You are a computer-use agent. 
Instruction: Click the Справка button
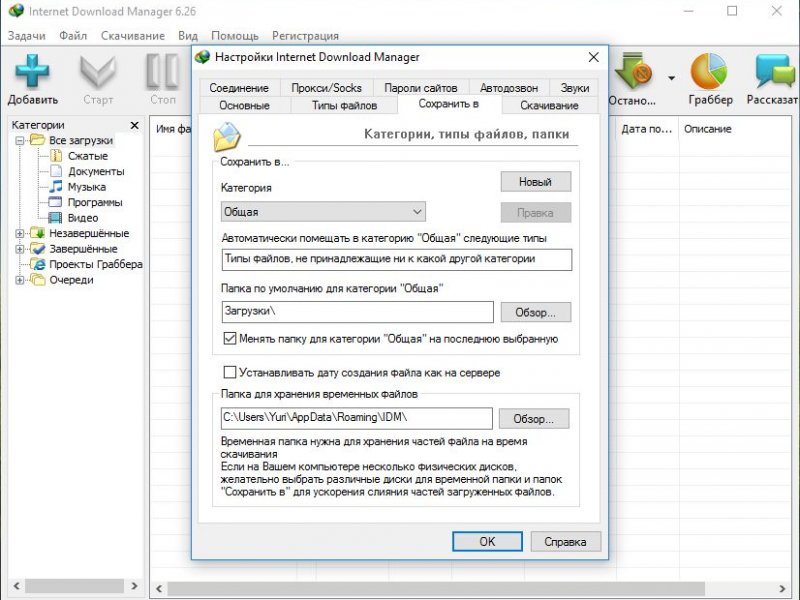point(565,541)
